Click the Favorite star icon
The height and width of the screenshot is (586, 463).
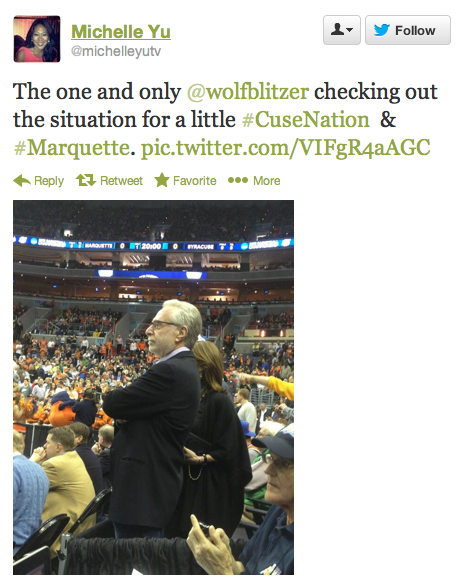(162, 180)
